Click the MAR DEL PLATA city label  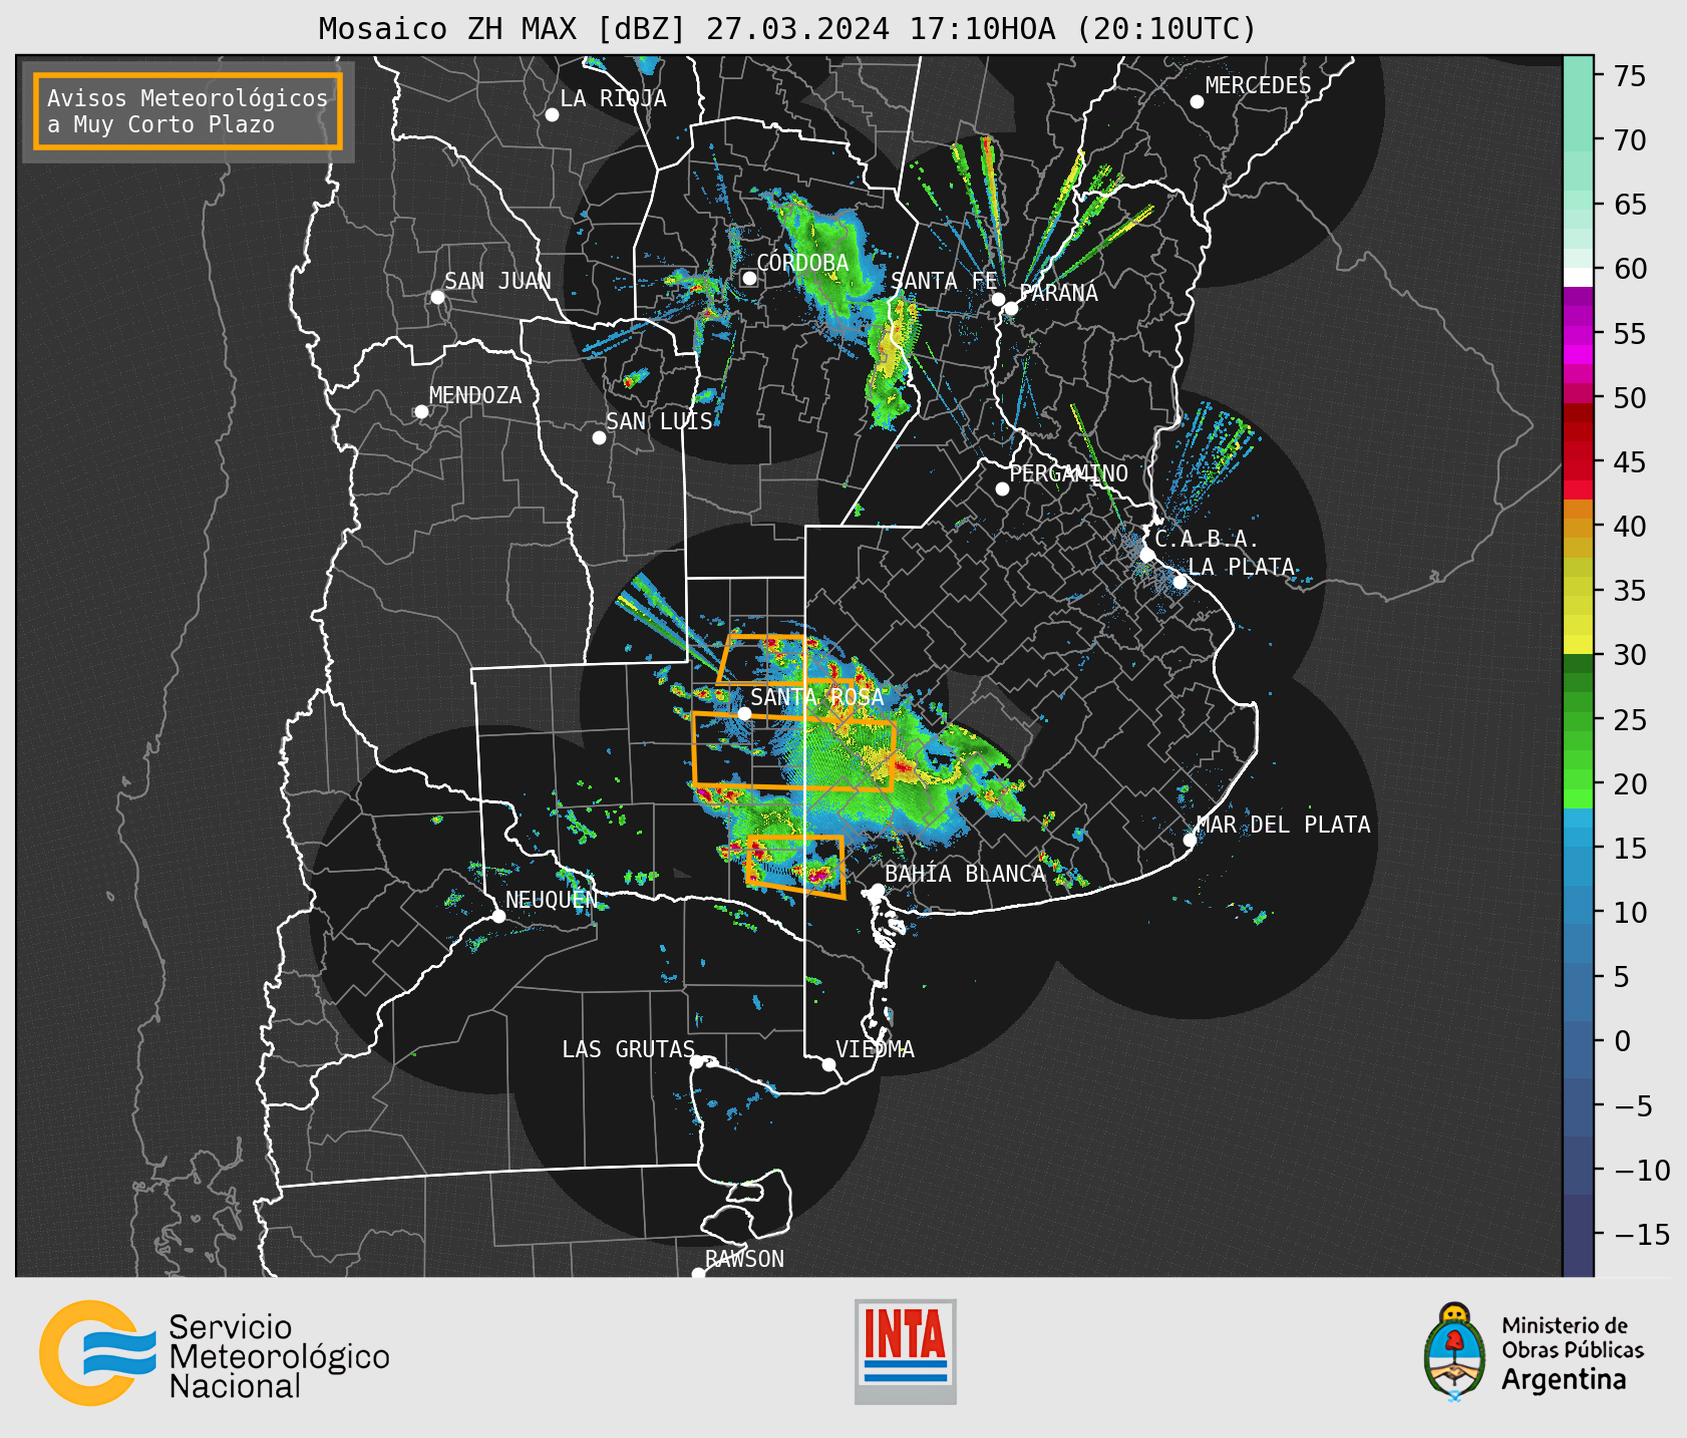pos(1283,824)
